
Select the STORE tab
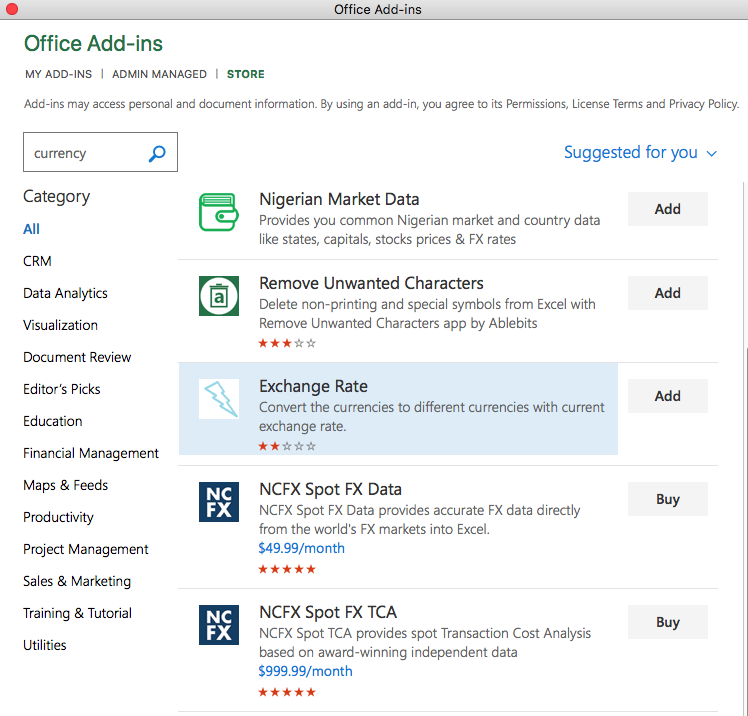coord(246,74)
